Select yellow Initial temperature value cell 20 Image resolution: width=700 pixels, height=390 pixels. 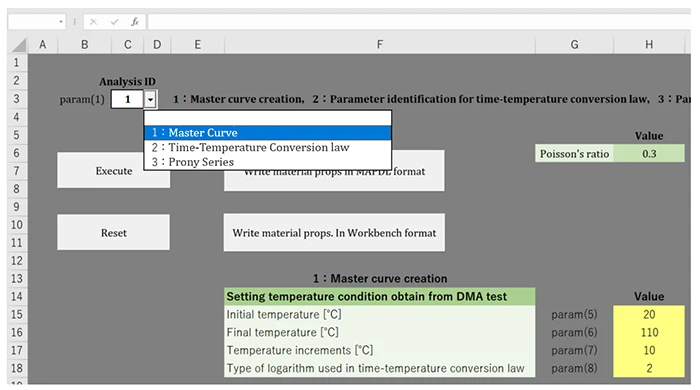pos(649,314)
